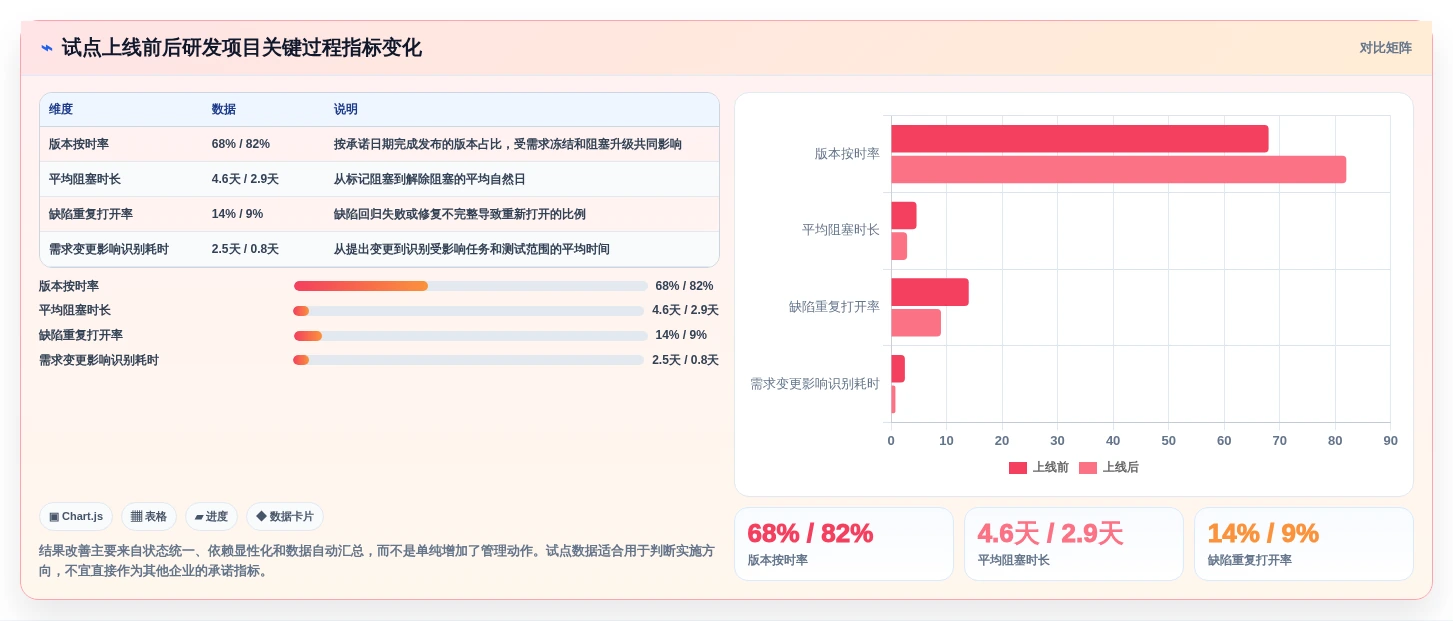Click description 从标记阻塞到解除阻塞的平均自然日
The height and width of the screenshot is (621, 1453).
coord(430,179)
